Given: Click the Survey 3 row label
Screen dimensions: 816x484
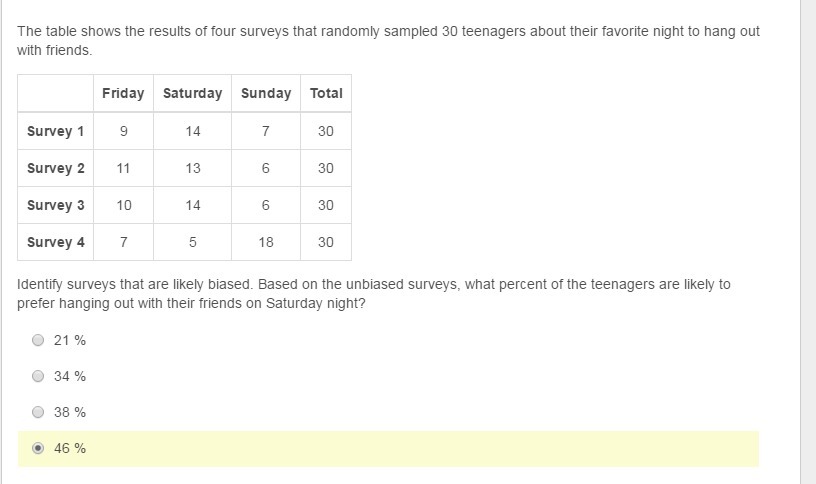Looking at the screenshot, I should [56, 205].
